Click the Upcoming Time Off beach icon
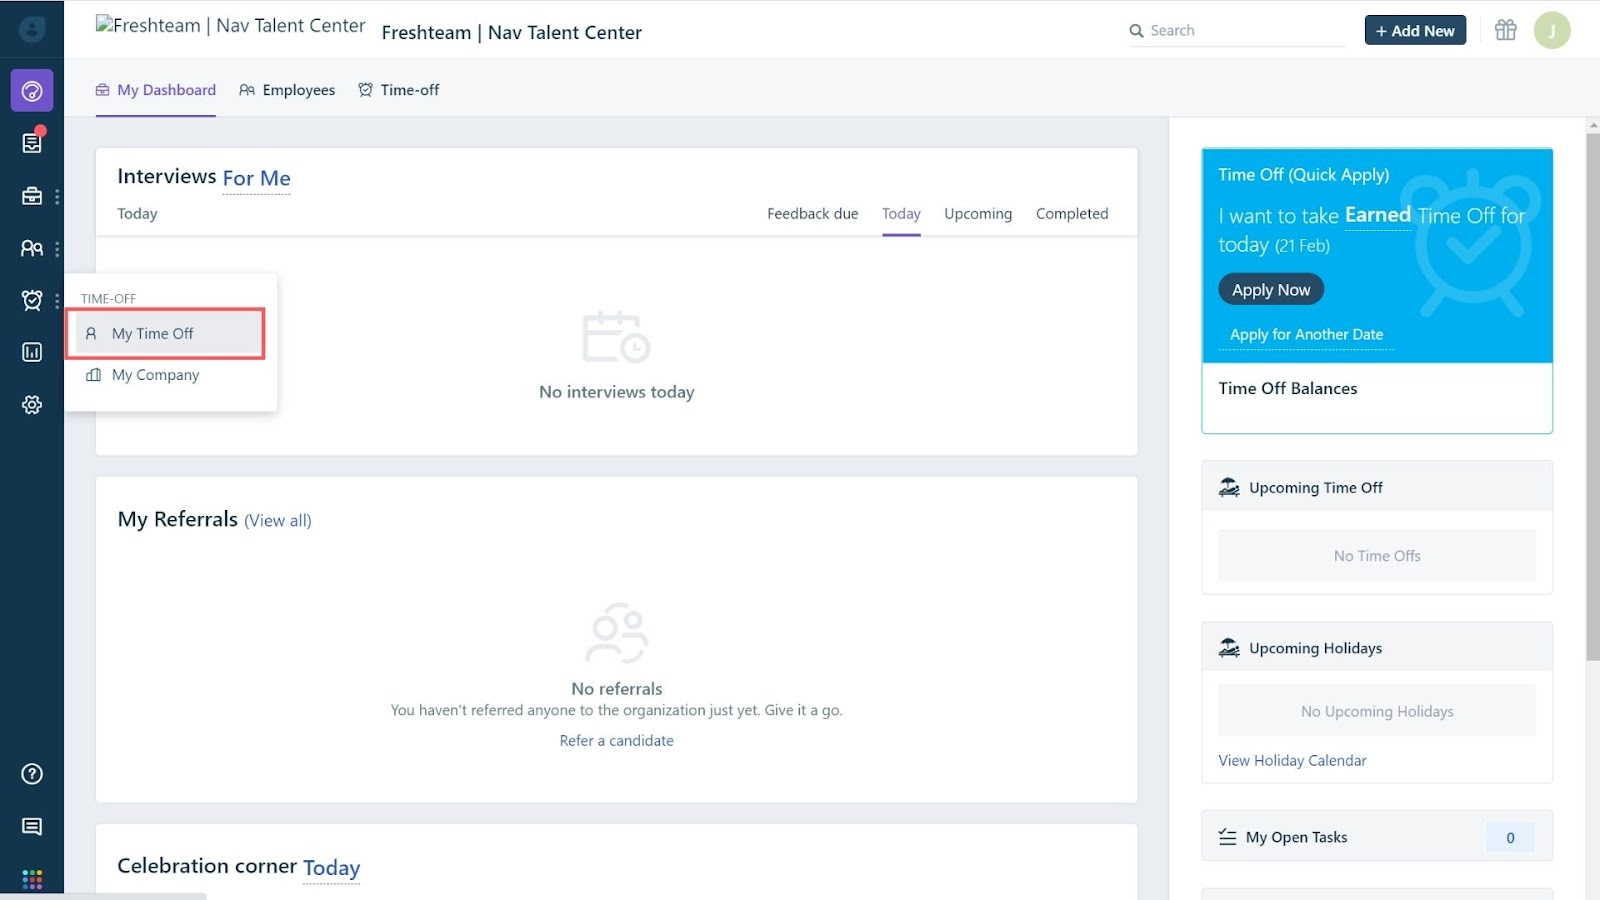 [x=1229, y=488]
